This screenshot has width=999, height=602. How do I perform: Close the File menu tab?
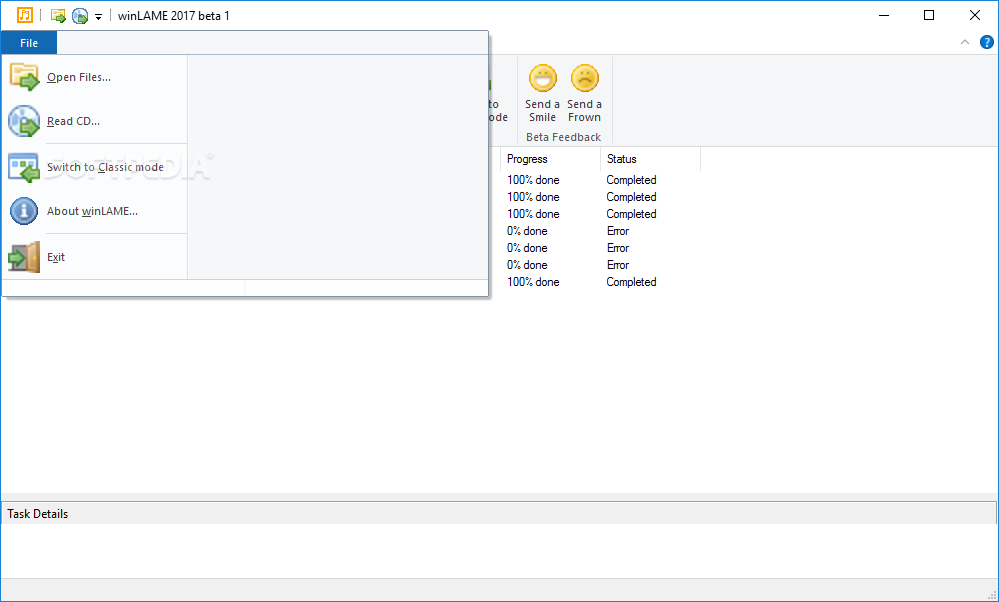point(29,43)
